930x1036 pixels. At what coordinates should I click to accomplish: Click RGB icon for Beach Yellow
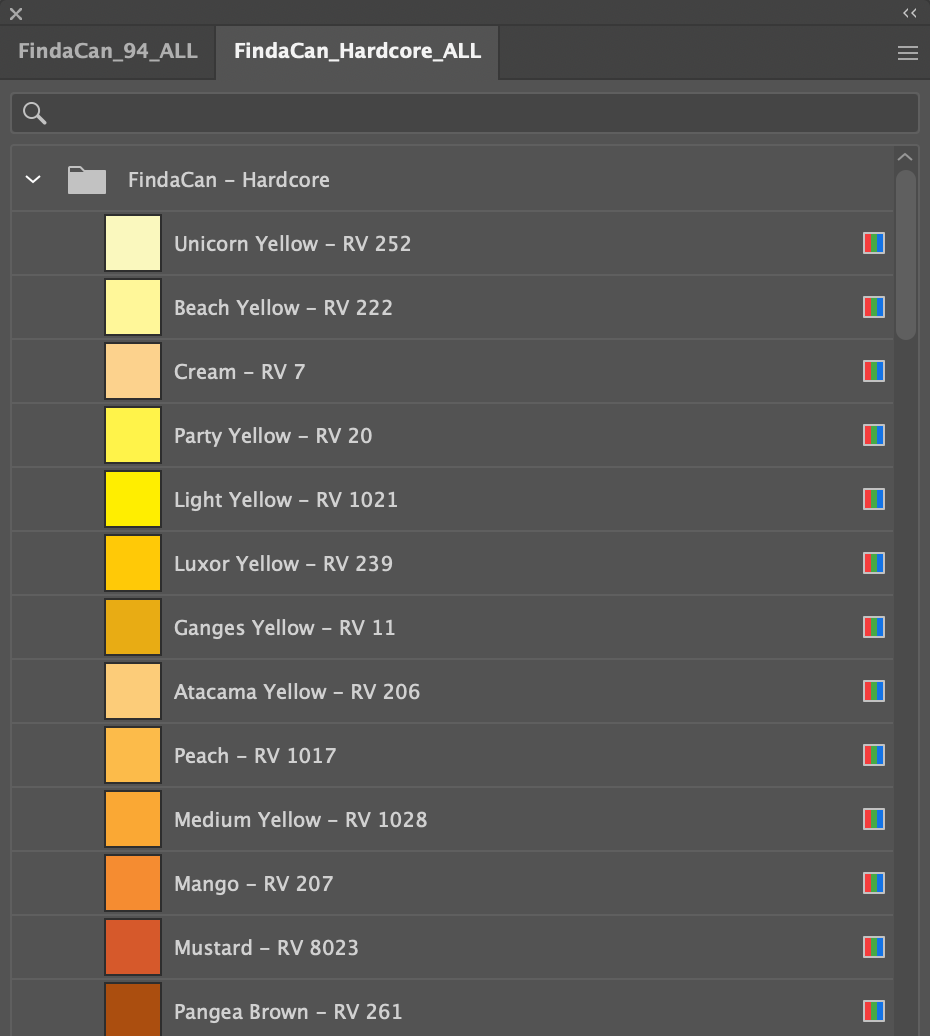click(x=874, y=307)
